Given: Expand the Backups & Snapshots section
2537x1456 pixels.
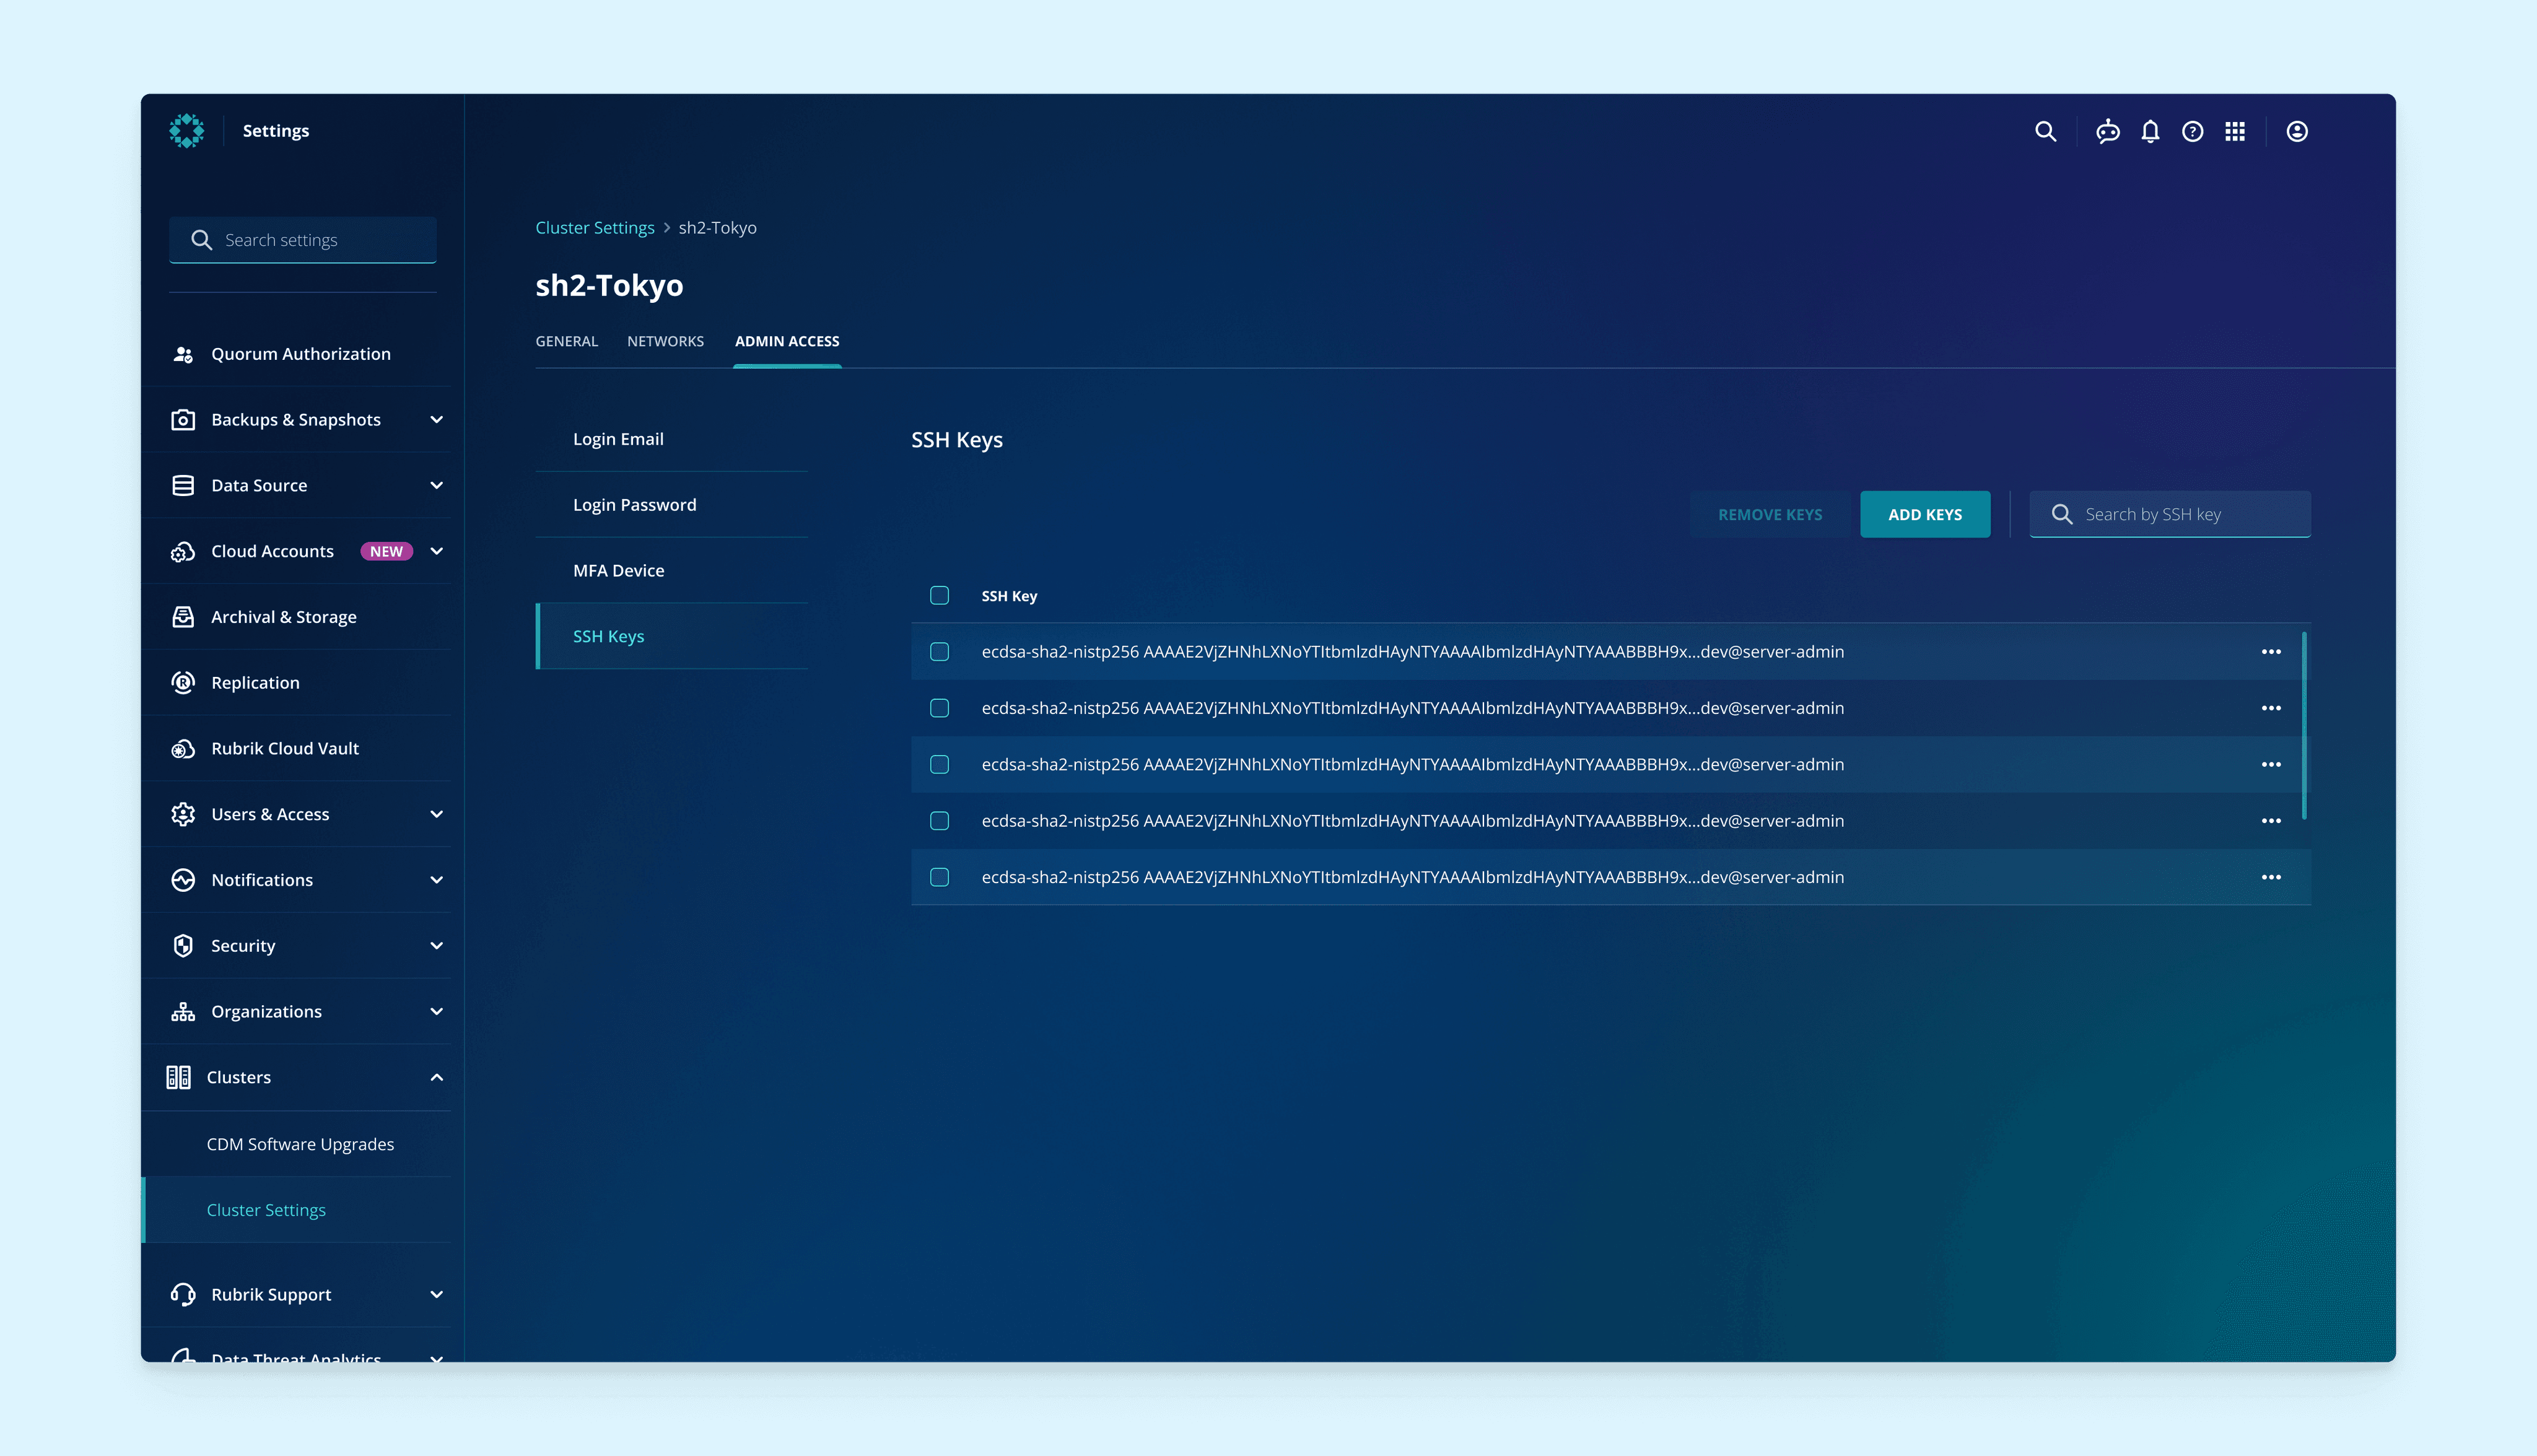Looking at the screenshot, I should click(436, 419).
